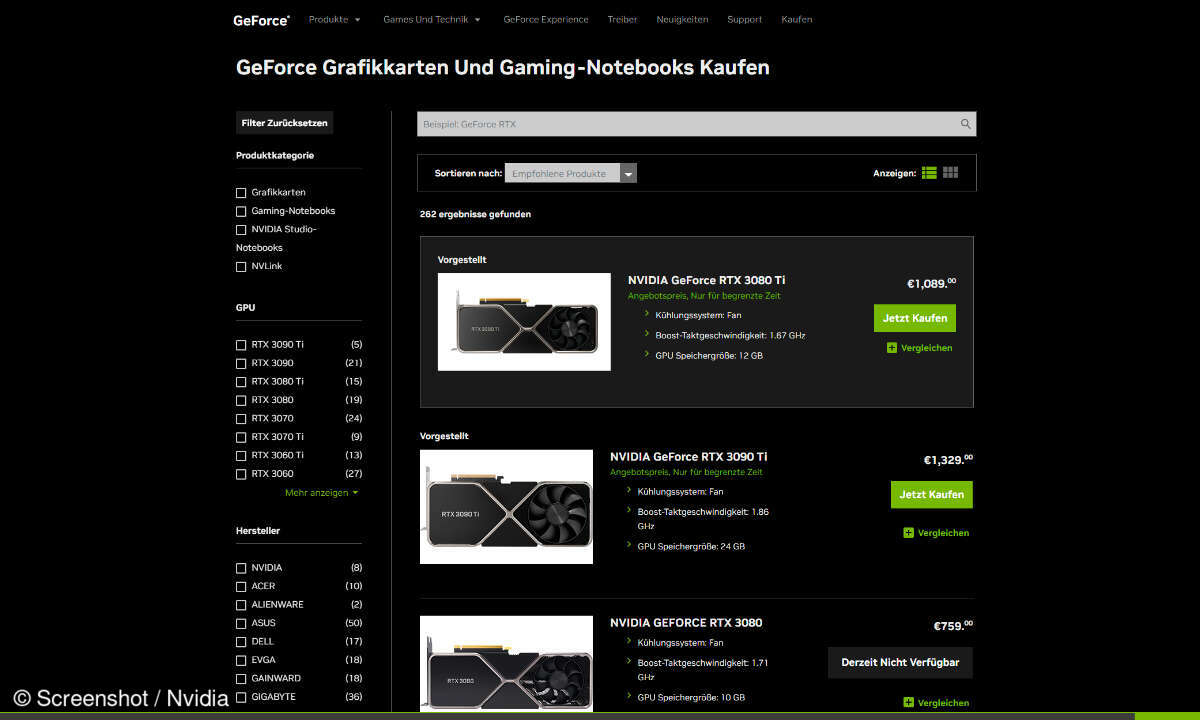
Task: Click the search magnifier icon
Action: coord(966,124)
